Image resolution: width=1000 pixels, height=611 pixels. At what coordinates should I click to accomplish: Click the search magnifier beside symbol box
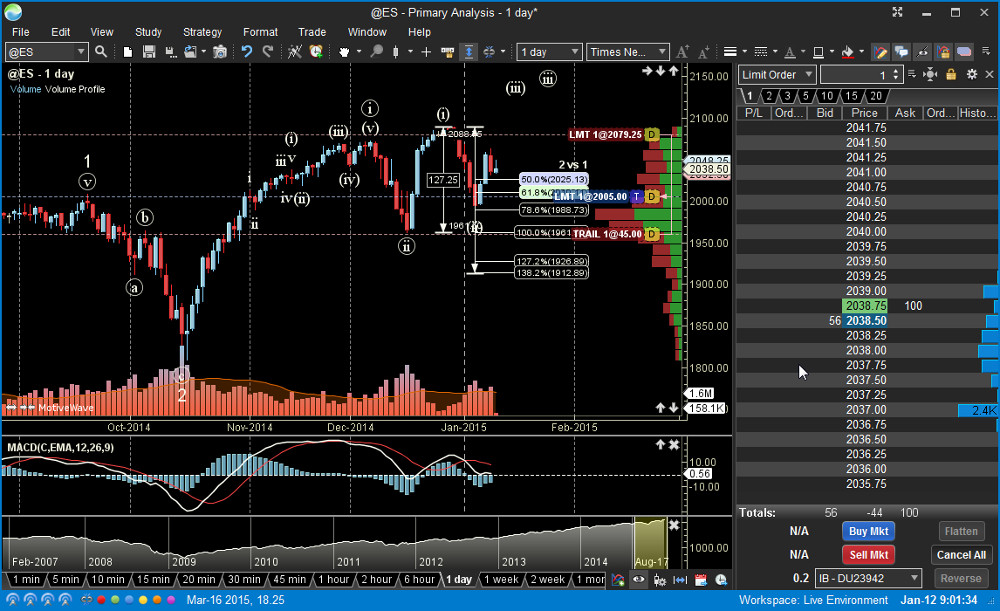point(101,52)
